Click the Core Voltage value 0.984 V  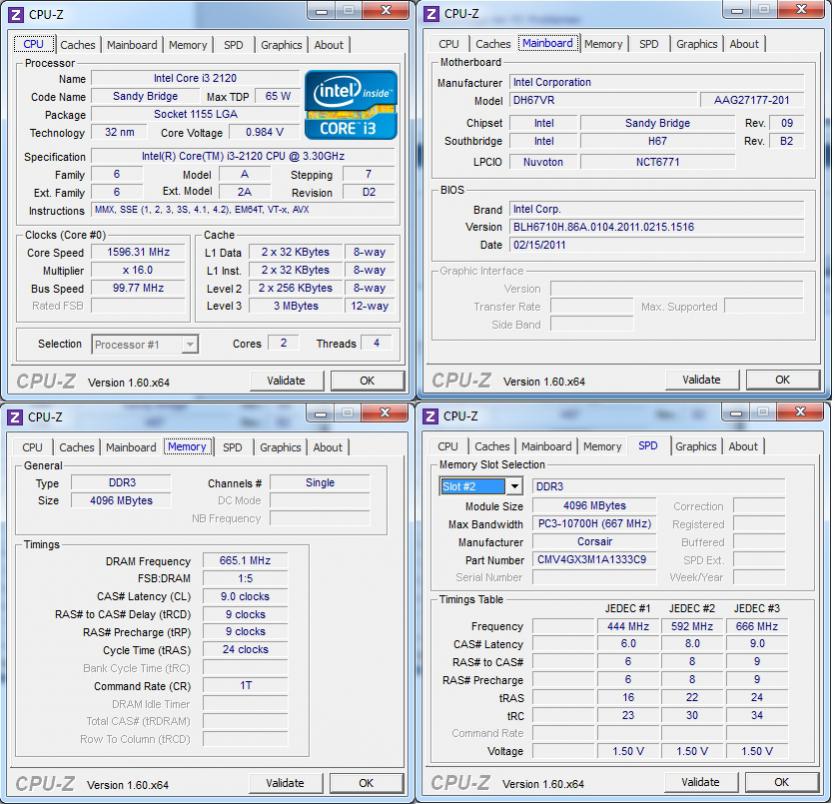[265, 132]
